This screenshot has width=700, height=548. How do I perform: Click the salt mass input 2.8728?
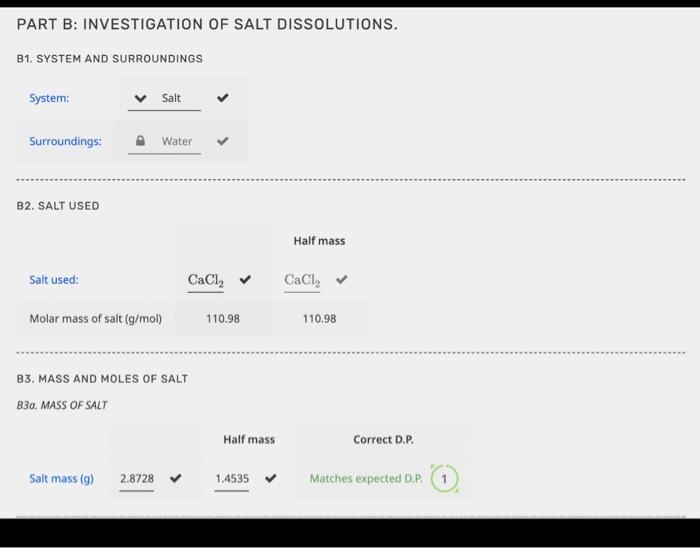[x=137, y=479]
